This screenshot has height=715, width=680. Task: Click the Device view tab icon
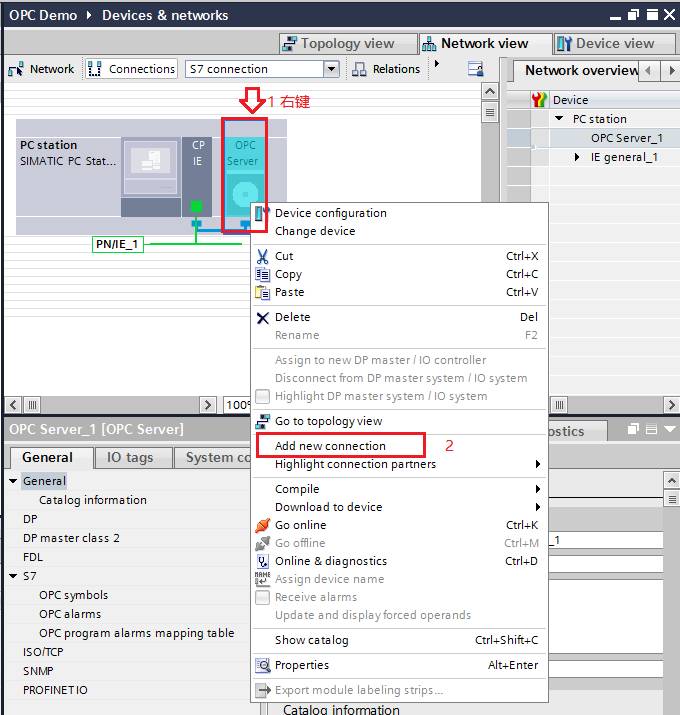tap(564, 43)
